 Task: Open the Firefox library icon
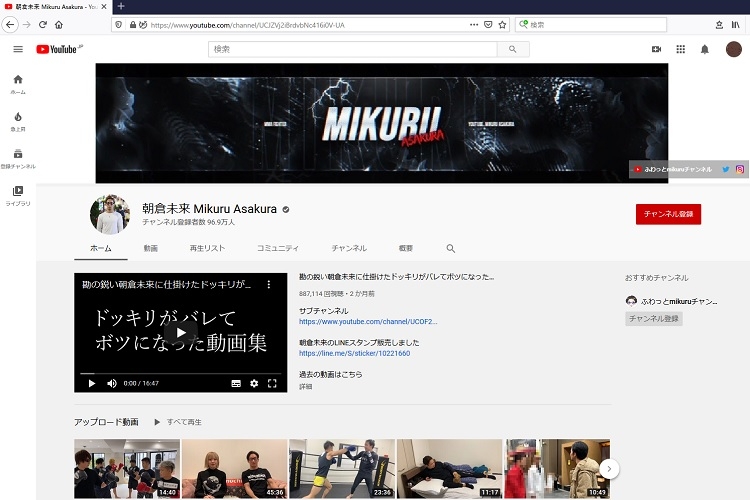coord(736,25)
